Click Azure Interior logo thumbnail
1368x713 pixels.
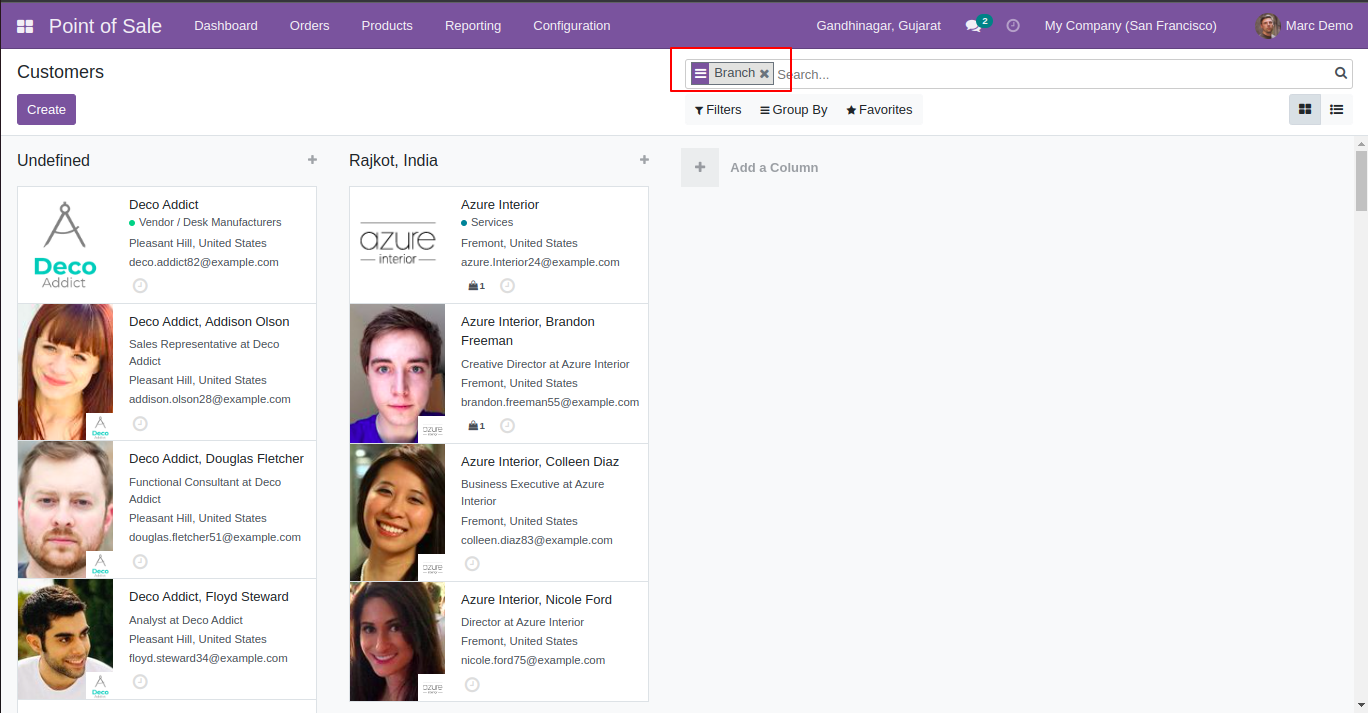(397, 245)
